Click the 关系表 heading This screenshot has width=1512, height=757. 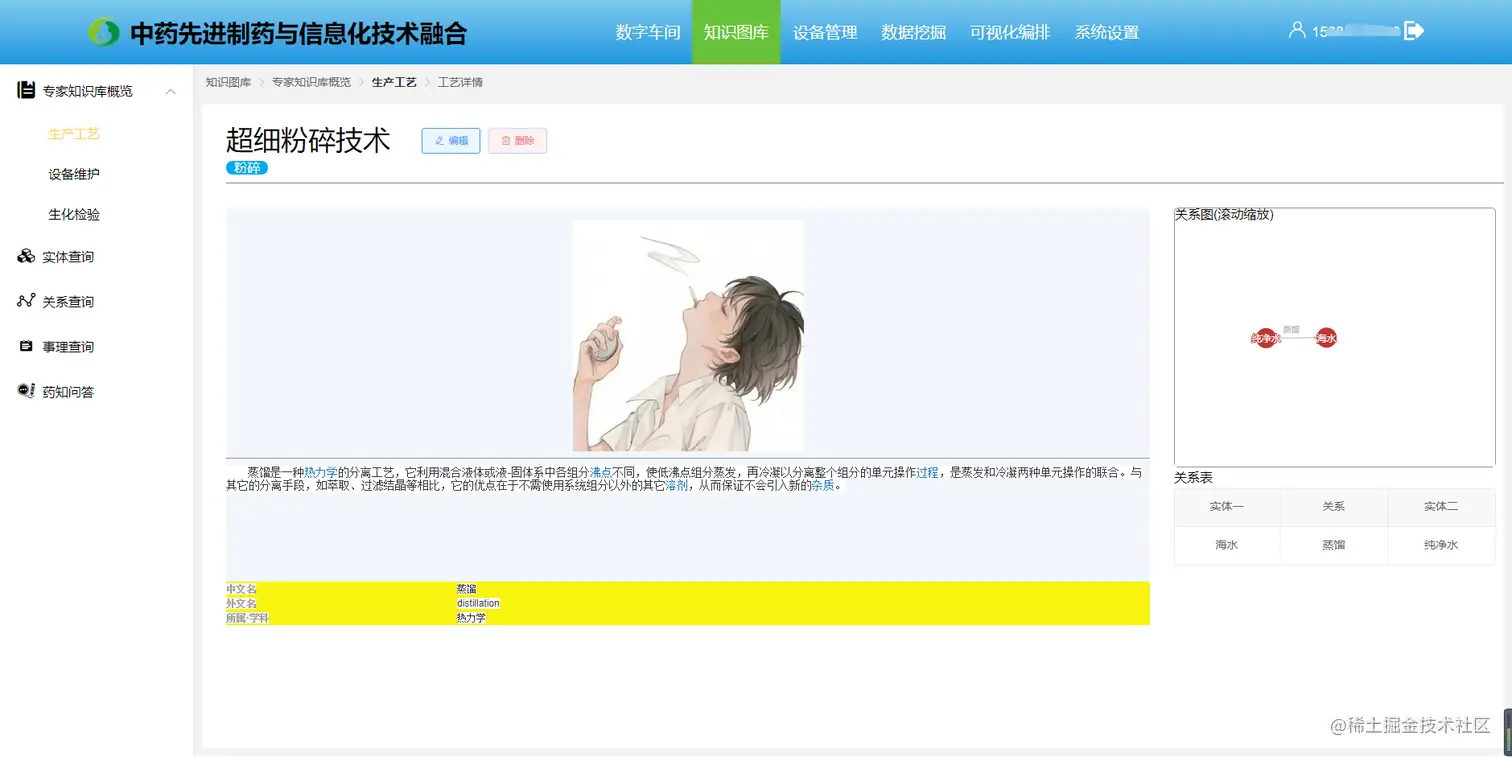click(1193, 478)
